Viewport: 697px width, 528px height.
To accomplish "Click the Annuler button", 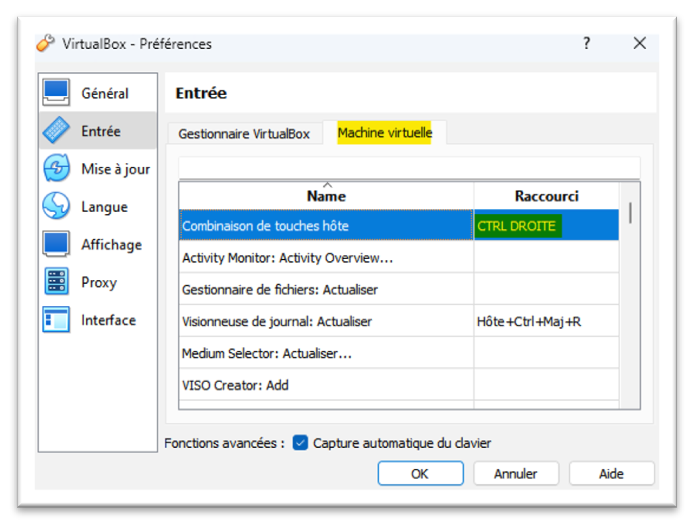I will 516,473.
